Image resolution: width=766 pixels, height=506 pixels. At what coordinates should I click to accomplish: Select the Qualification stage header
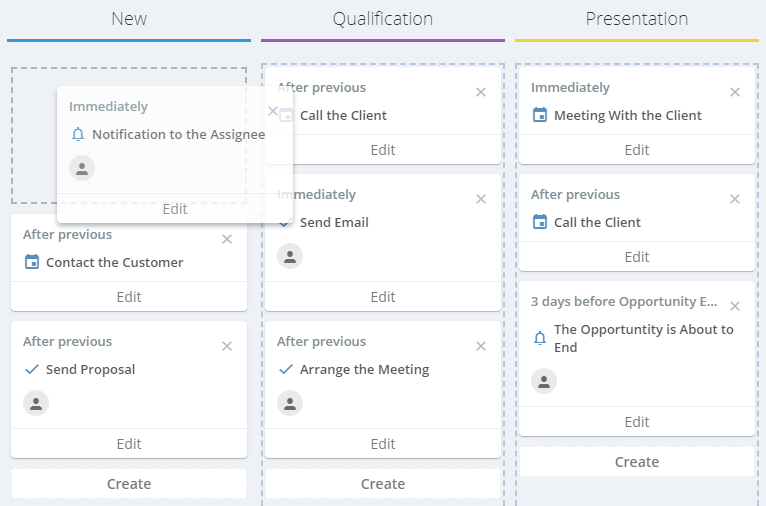coord(383,19)
